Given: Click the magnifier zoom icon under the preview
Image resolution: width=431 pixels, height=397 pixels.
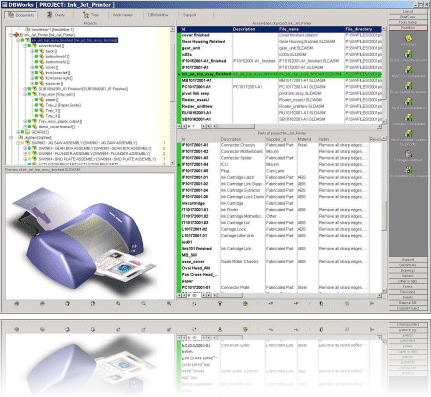Looking at the screenshot, I should 143,304.
